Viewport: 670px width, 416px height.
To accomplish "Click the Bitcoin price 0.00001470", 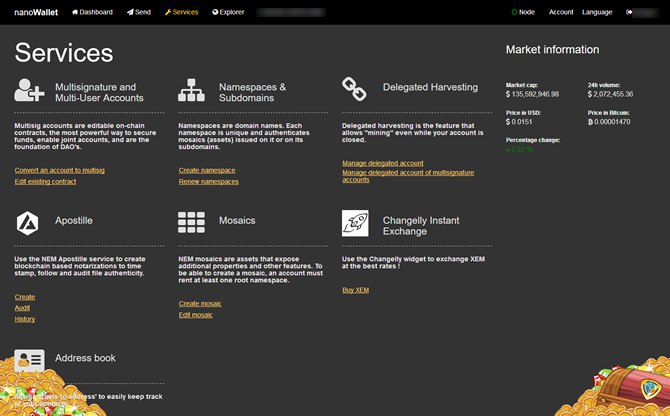I will [609, 122].
